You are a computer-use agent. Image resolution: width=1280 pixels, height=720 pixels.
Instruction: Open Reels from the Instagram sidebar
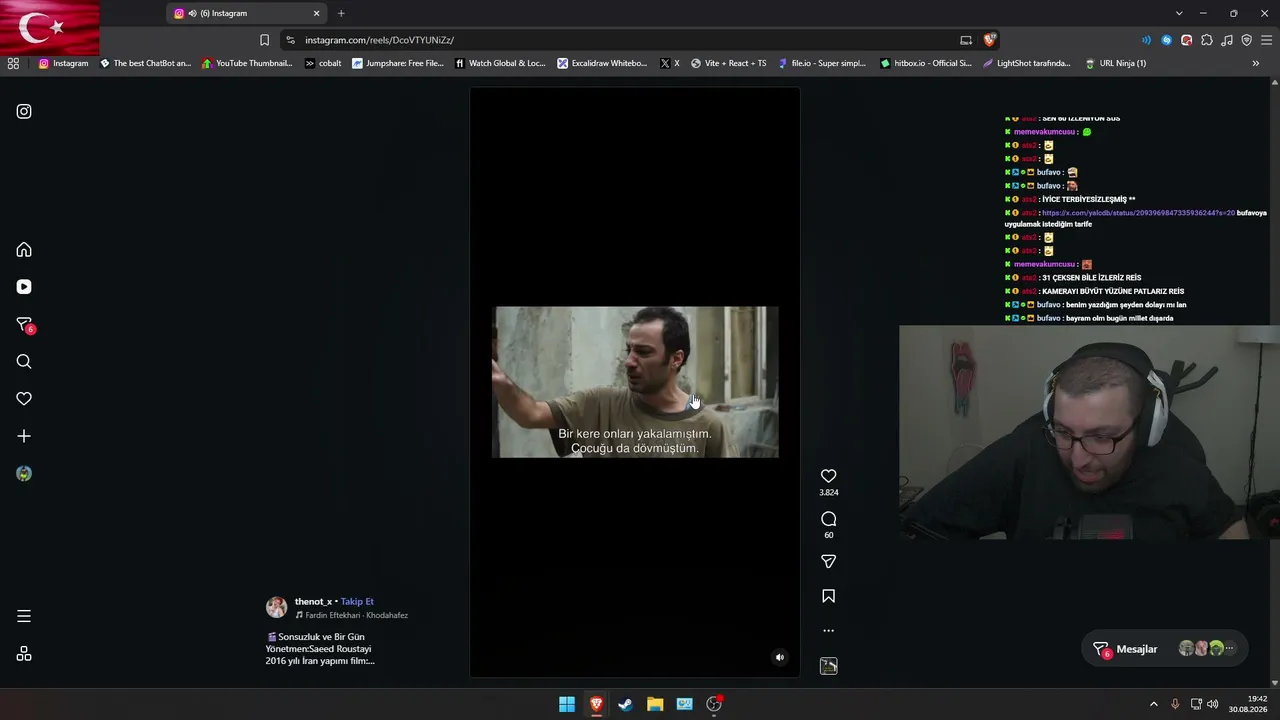[x=24, y=287]
